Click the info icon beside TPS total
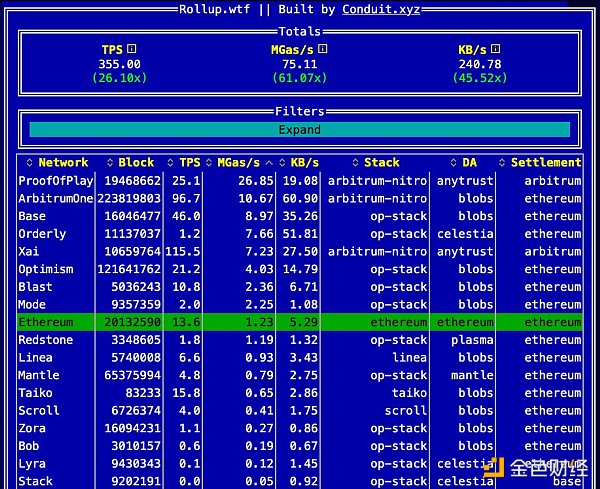Viewport: 600px width, 489px height. [x=132, y=48]
